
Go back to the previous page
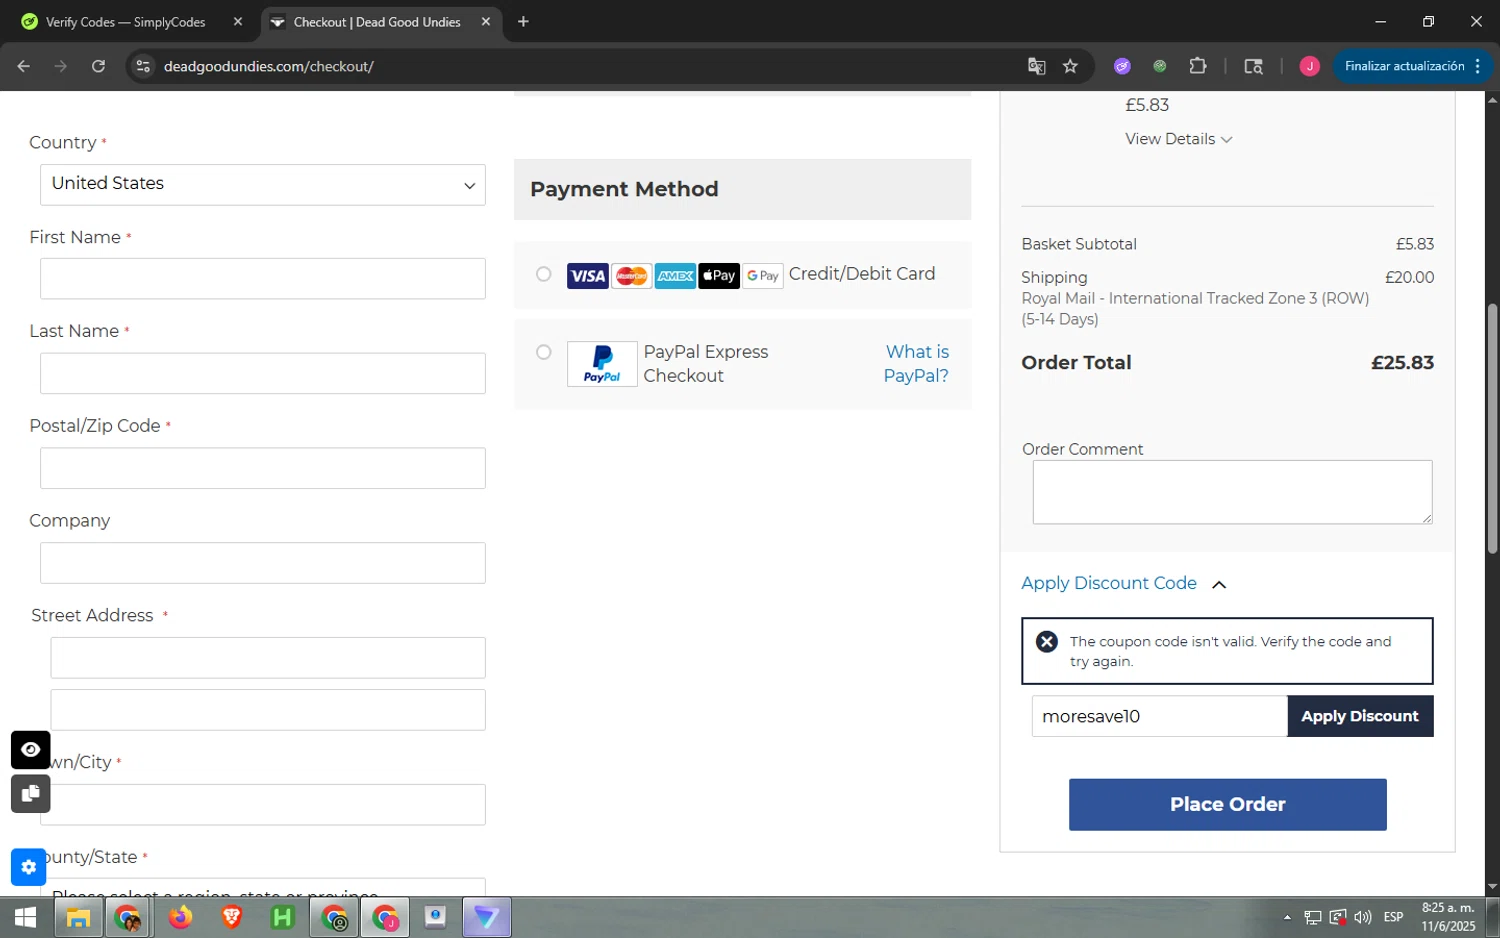[x=24, y=66]
